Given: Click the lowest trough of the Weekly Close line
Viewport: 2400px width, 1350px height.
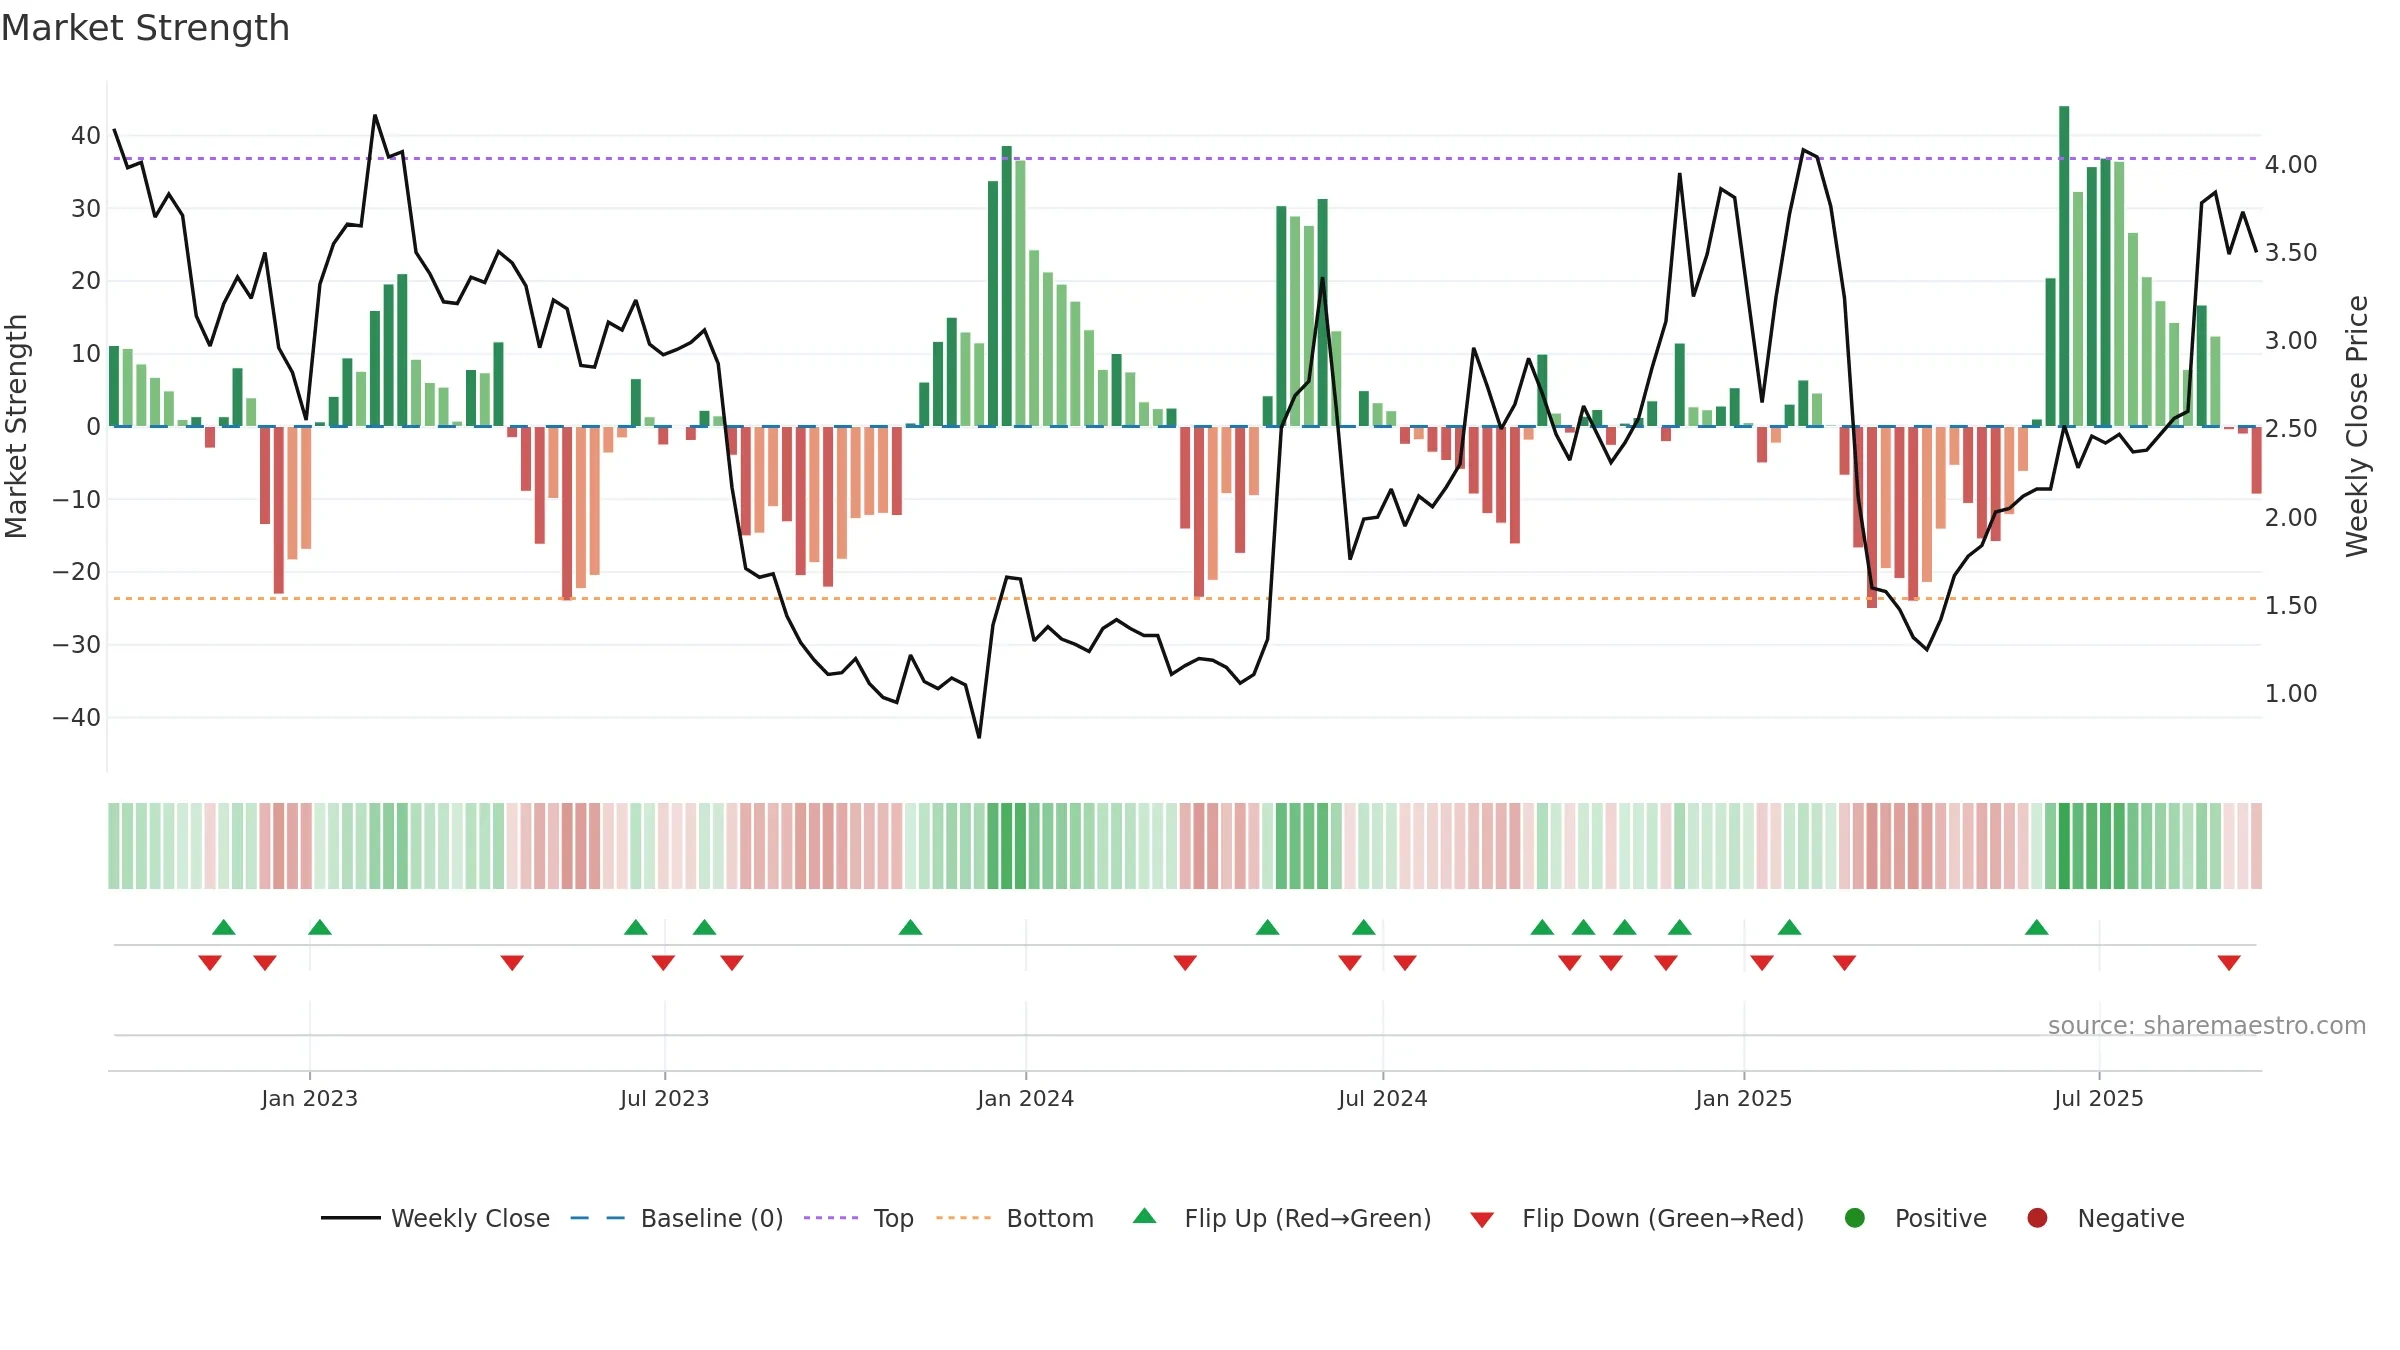Looking at the screenshot, I should pyautogui.click(x=979, y=737).
